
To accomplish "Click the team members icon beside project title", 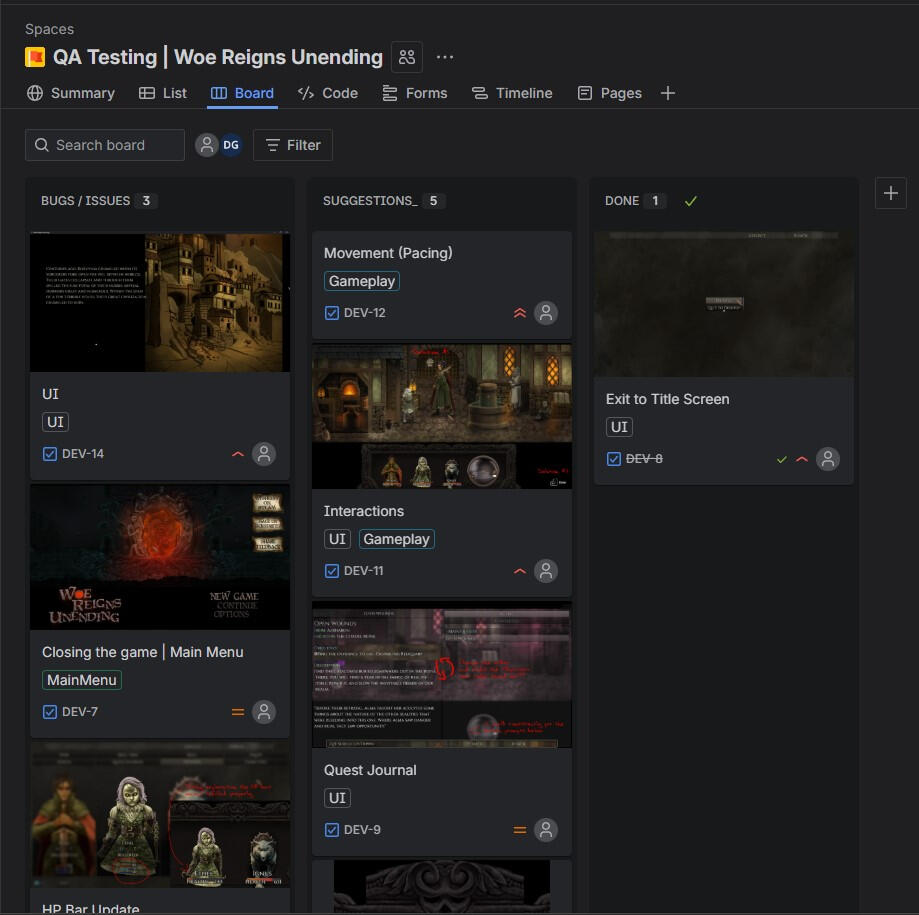I will (406, 57).
